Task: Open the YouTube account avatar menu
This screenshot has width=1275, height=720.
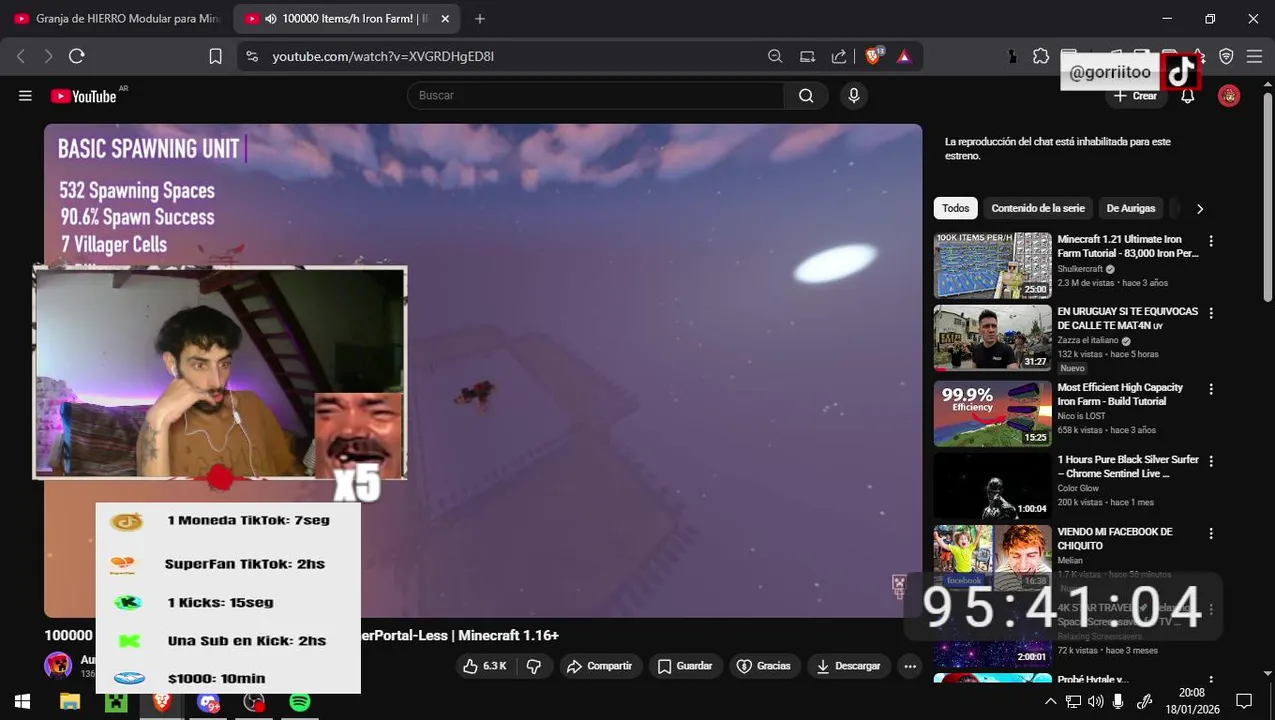Action: [1229, 96]
